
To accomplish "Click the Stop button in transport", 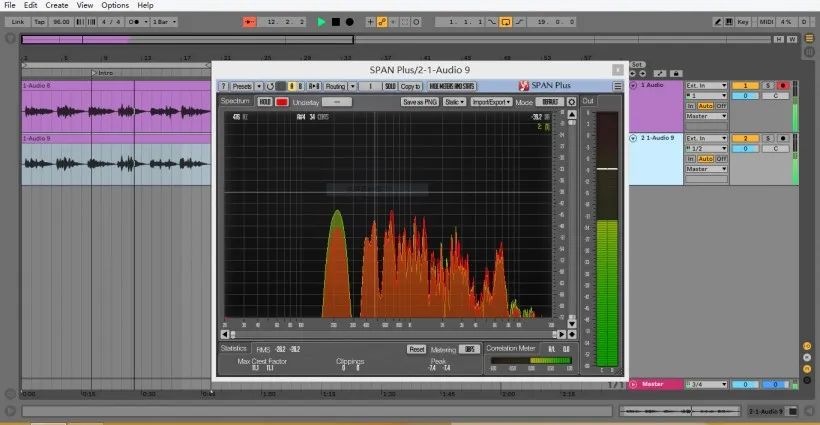I will pos(336,21).
